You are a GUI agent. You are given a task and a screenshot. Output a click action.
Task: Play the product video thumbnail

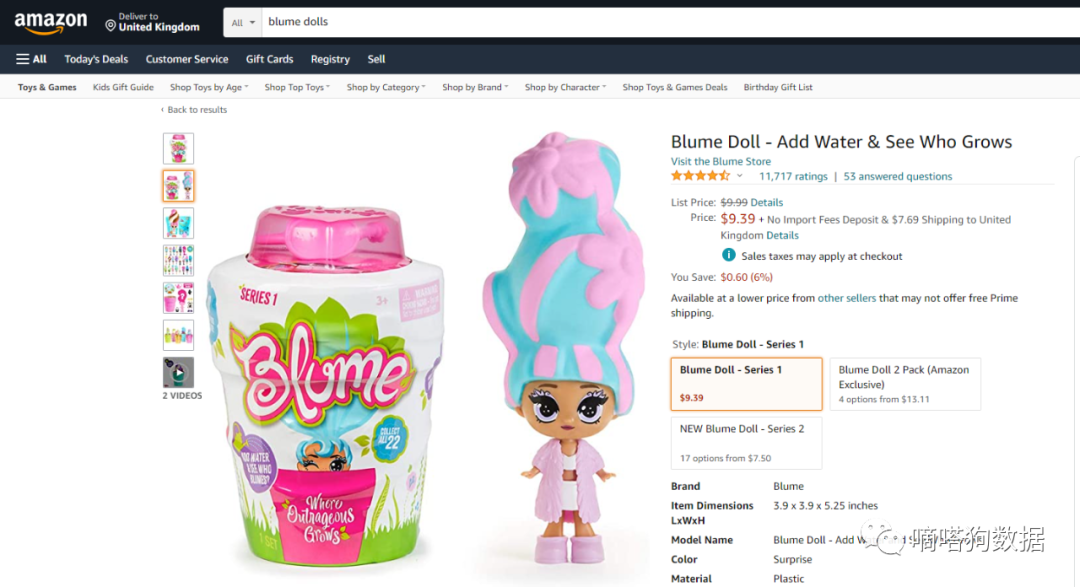(x=178, y=373)
